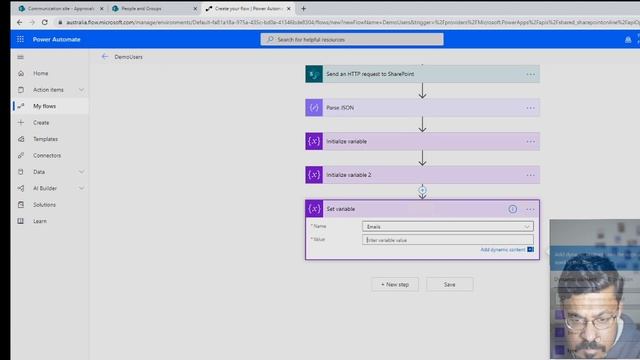This screenshot has width=640, height=360.
Task: Open the variable Name dropdown
Action: click(447, 227)
